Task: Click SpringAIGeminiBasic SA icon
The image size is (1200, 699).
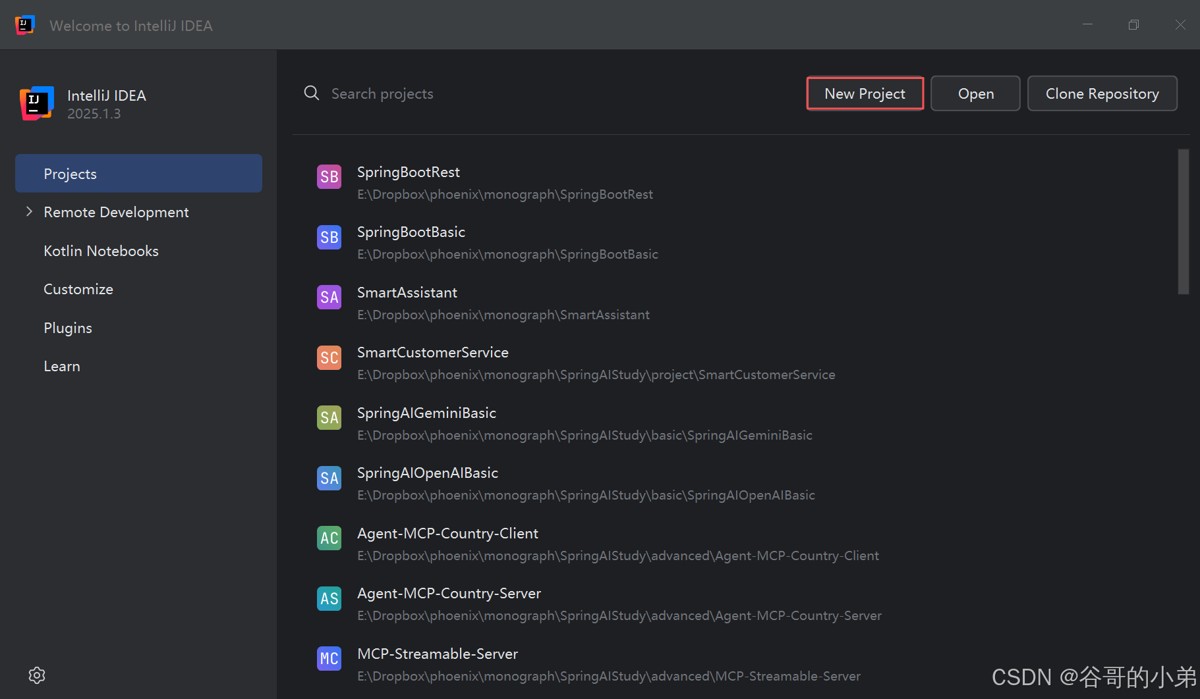Action: [329, 418]
